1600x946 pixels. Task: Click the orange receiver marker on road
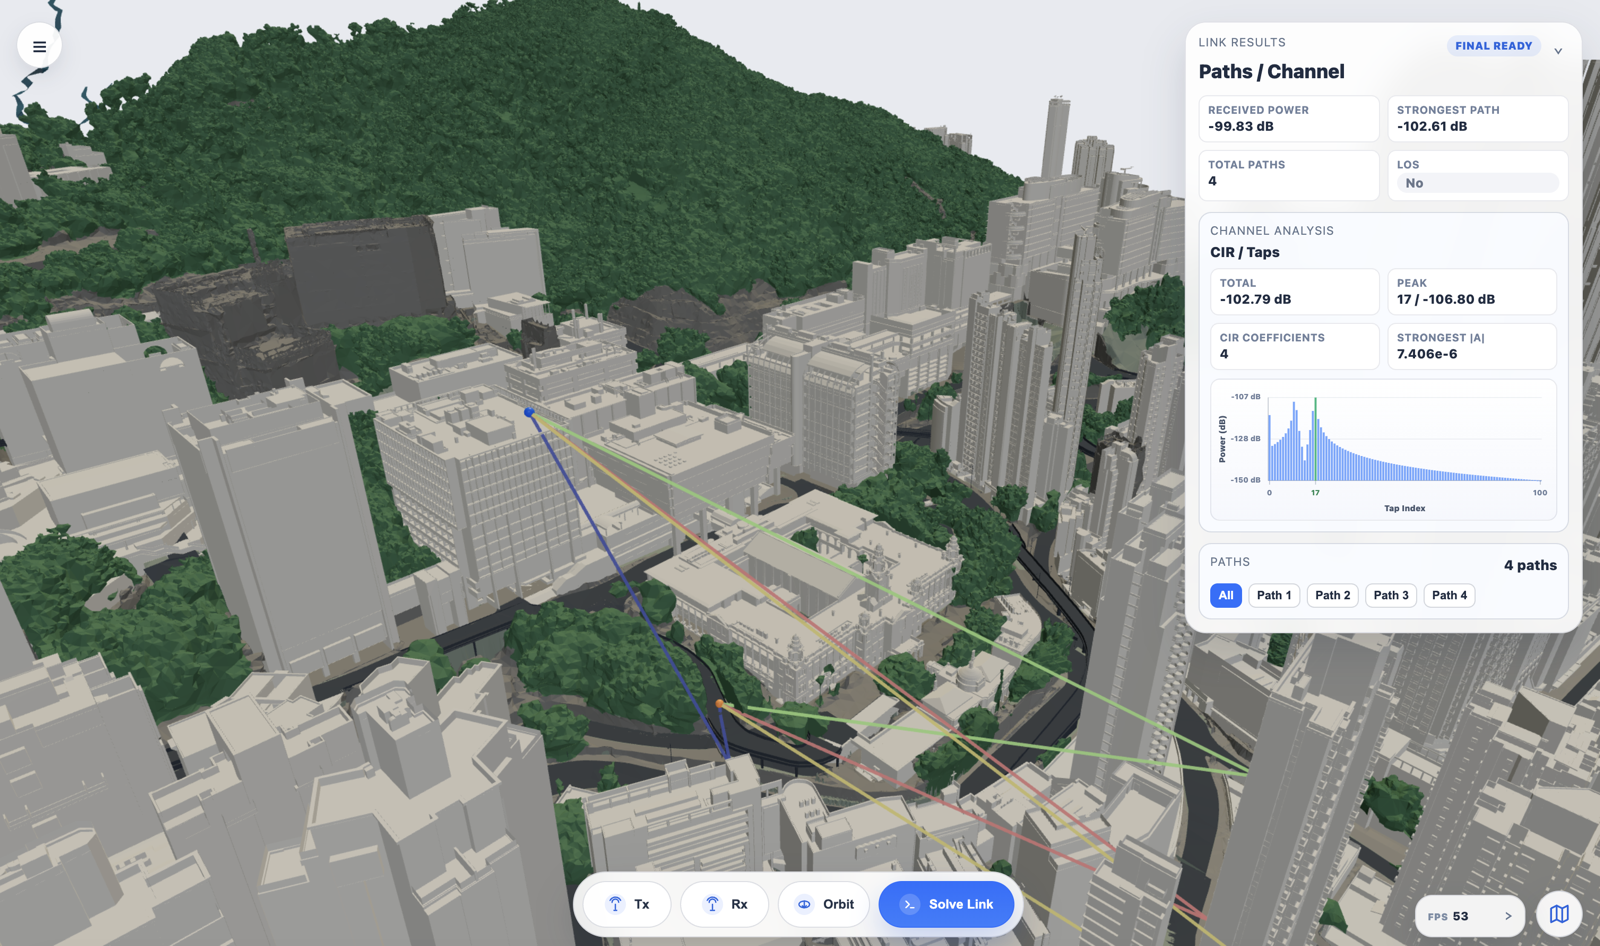(x=720, y=704)
